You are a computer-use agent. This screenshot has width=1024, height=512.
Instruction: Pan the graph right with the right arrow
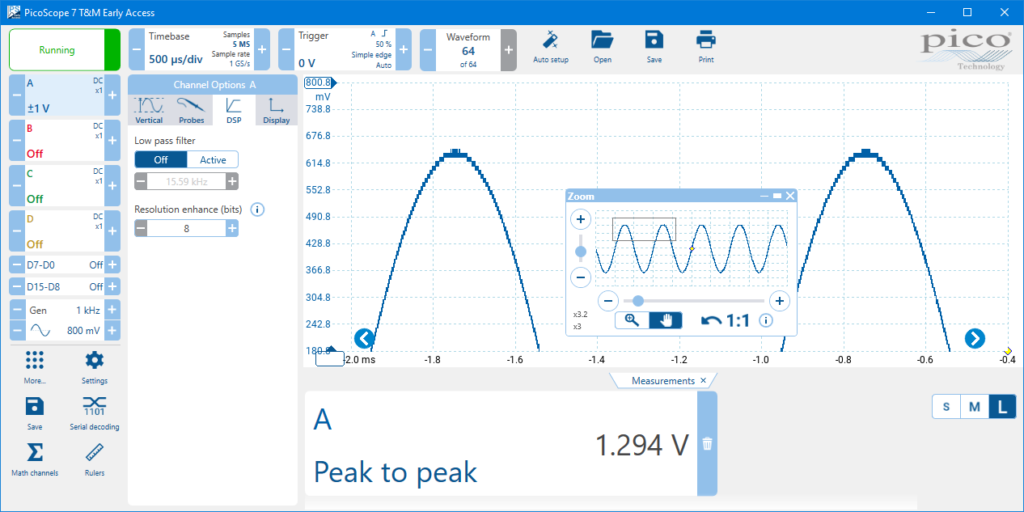tap(975, 338)
